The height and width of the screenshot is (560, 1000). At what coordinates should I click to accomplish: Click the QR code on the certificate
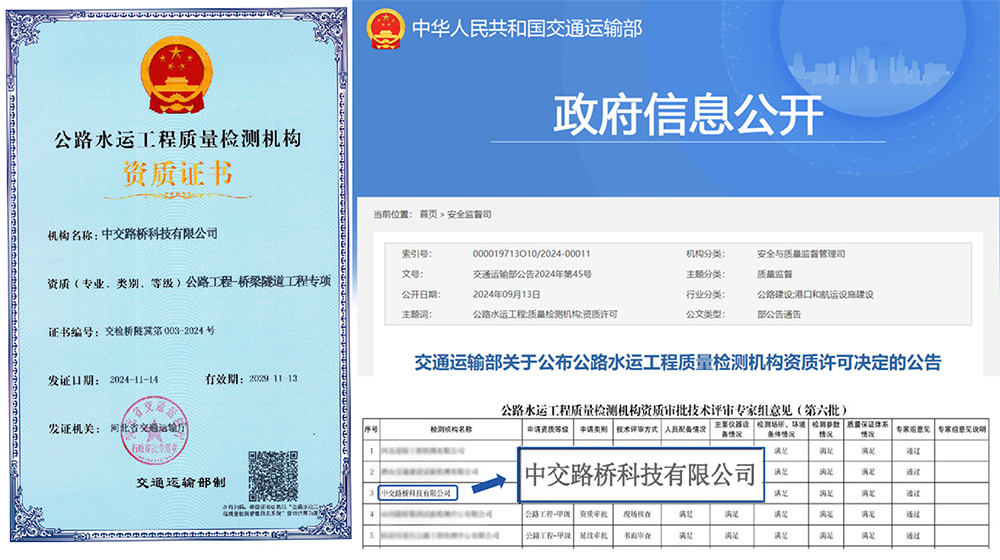273,476
